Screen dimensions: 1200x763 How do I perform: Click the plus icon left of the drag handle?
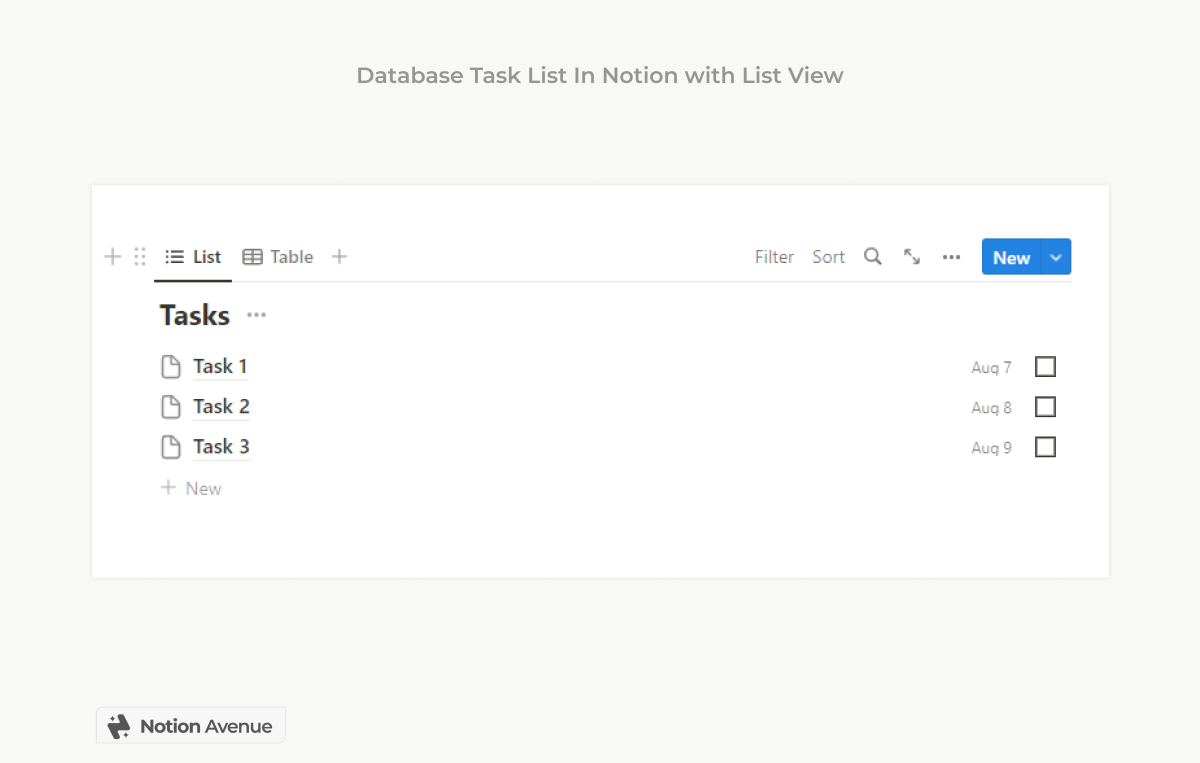(x=112, y=256)
